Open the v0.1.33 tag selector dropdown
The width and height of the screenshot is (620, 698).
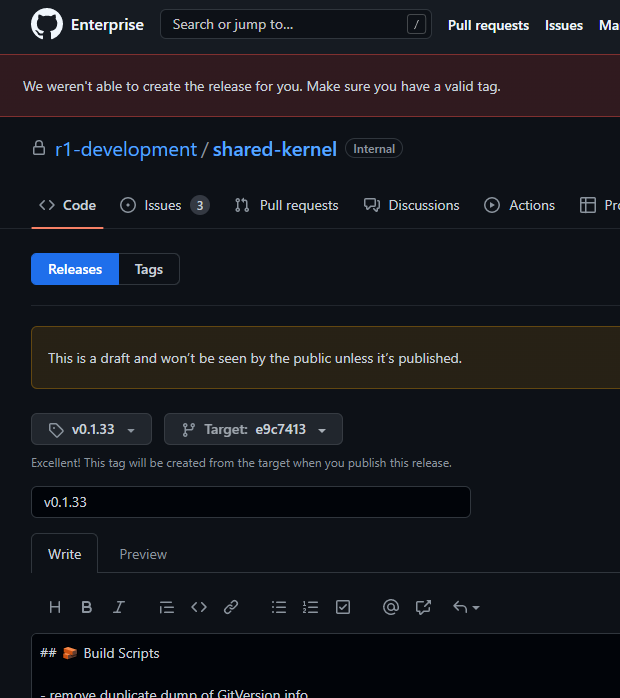(x=91, y=429)
